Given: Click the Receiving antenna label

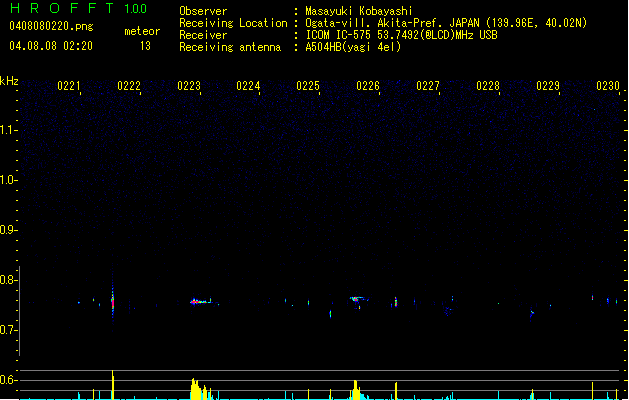Looking at the screenshot, I should coord(230,47).
